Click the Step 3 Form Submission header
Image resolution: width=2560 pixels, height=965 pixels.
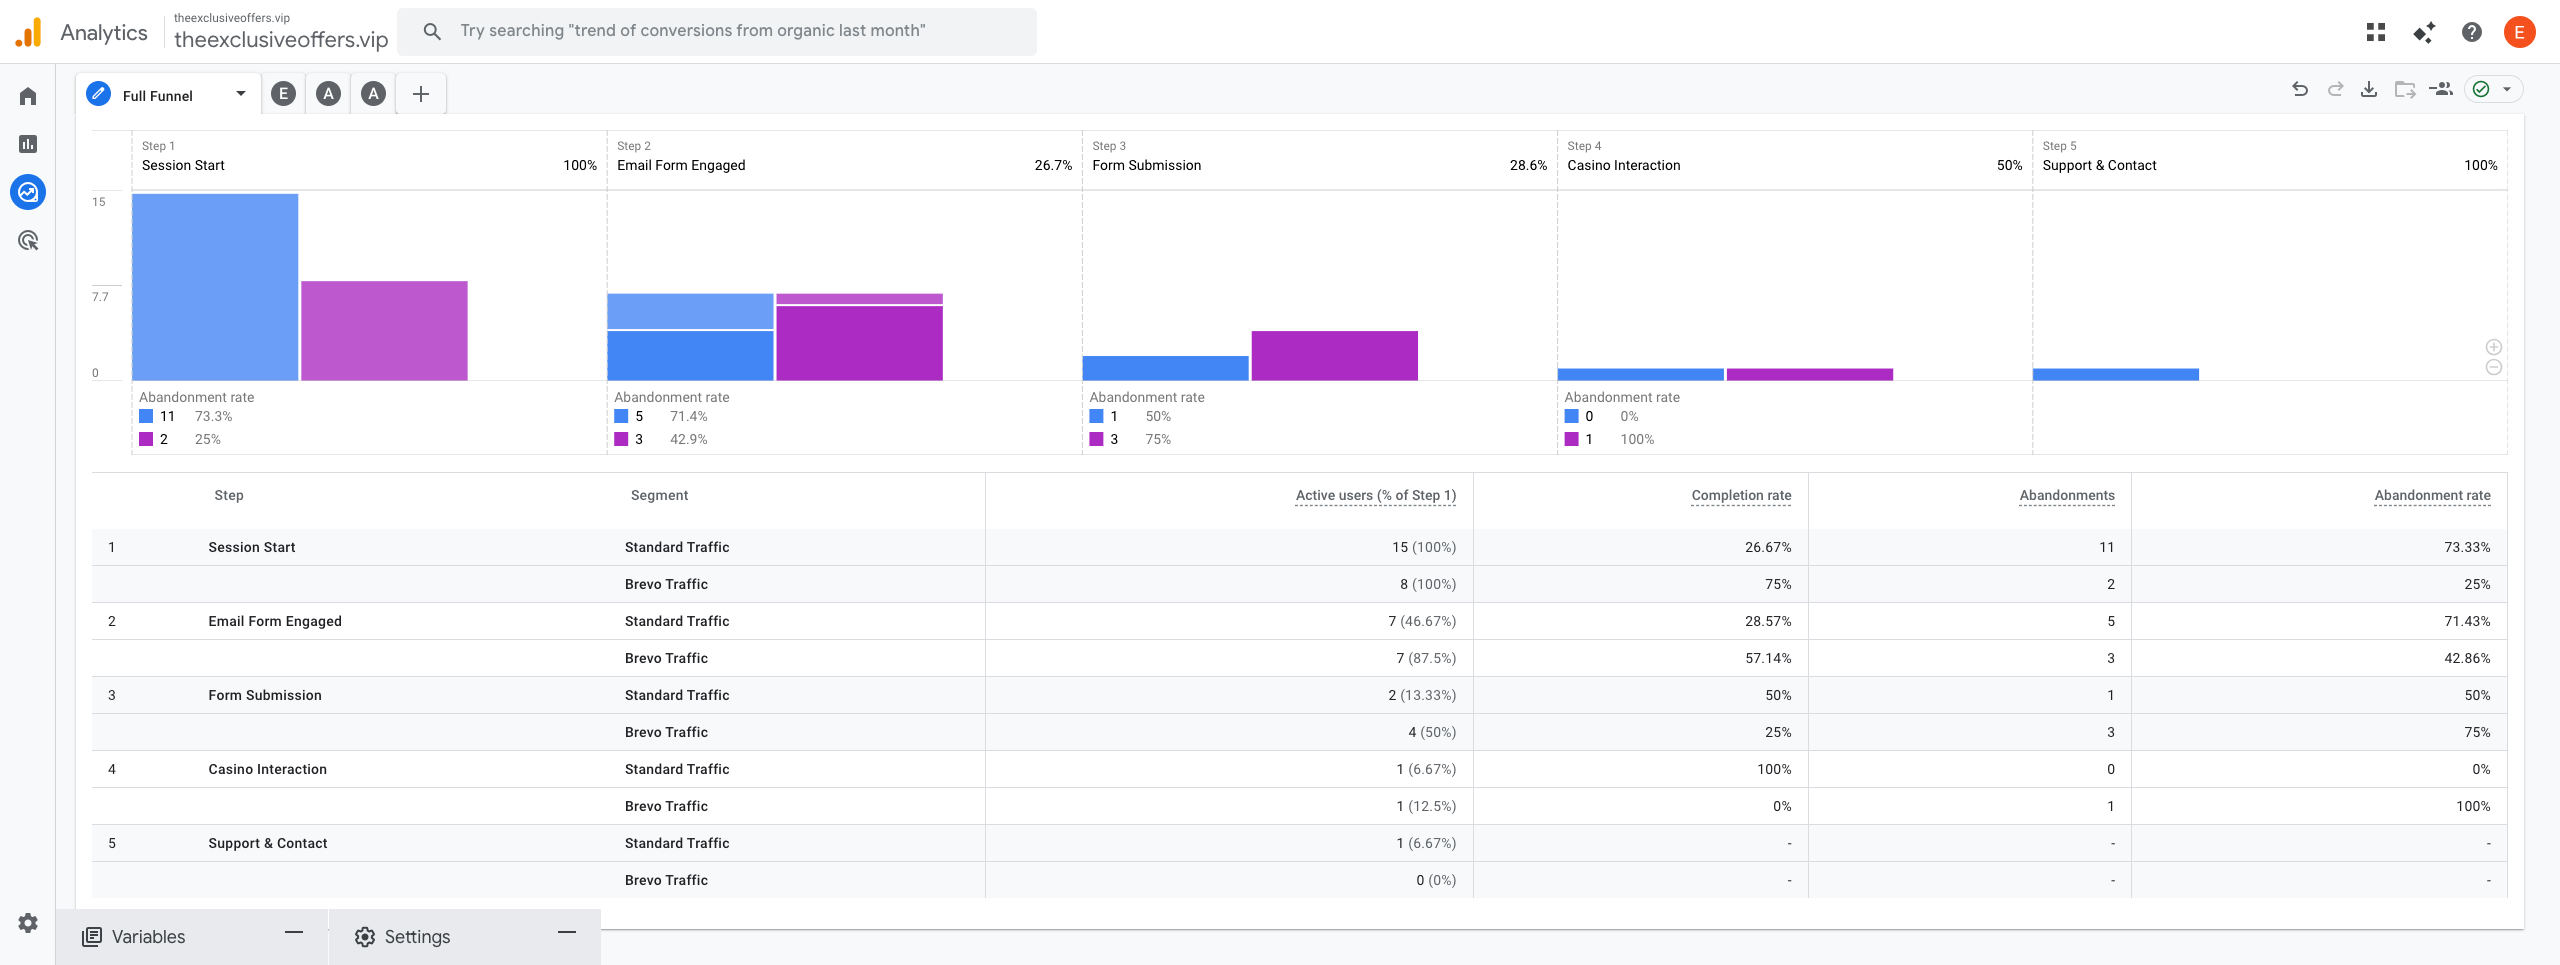[x=1319, y=158]
